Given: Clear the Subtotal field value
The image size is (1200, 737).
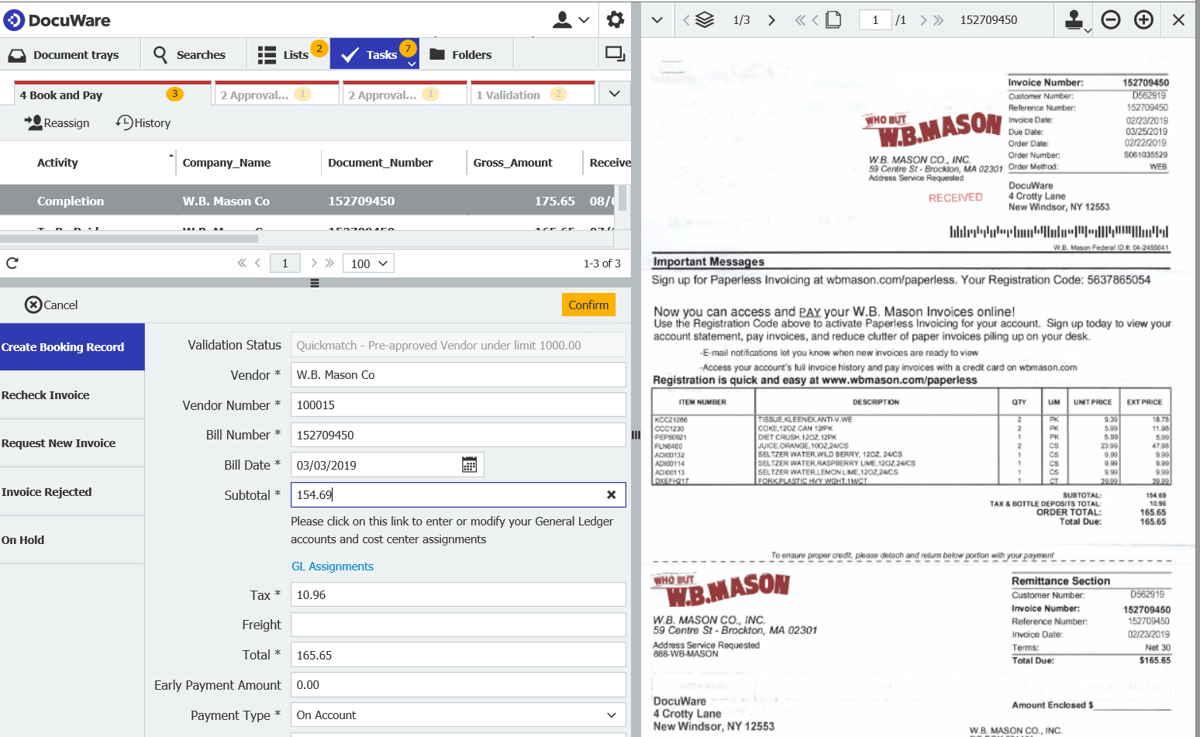Looking at the screenshot, I should tap(610, 495).
